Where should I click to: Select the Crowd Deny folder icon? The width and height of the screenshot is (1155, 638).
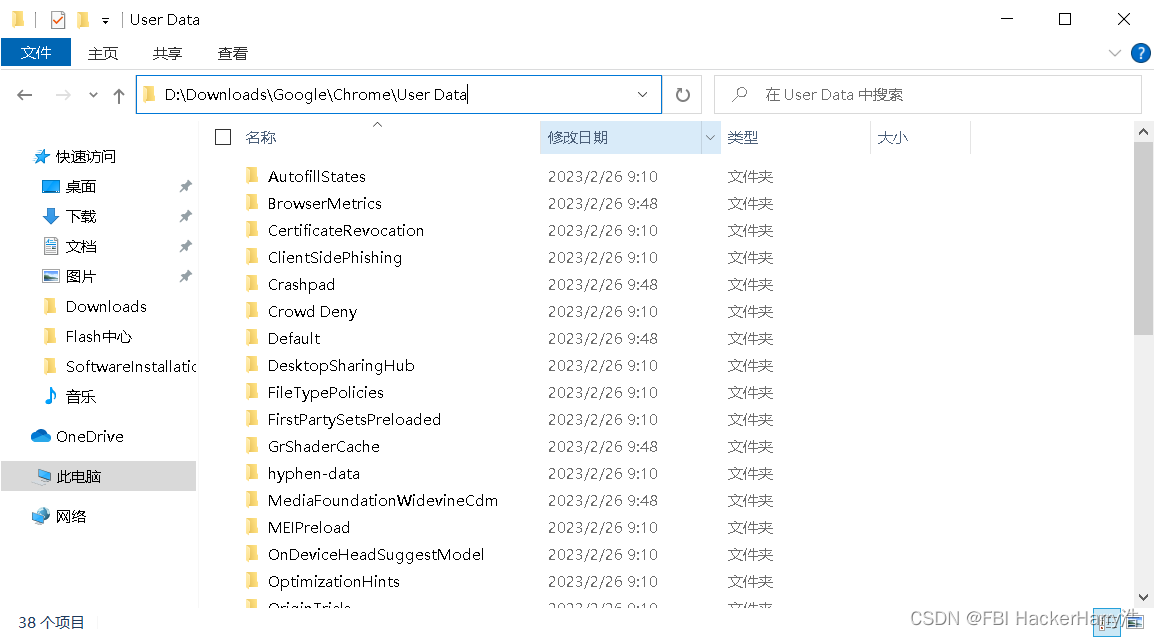(x=252, y=311)
